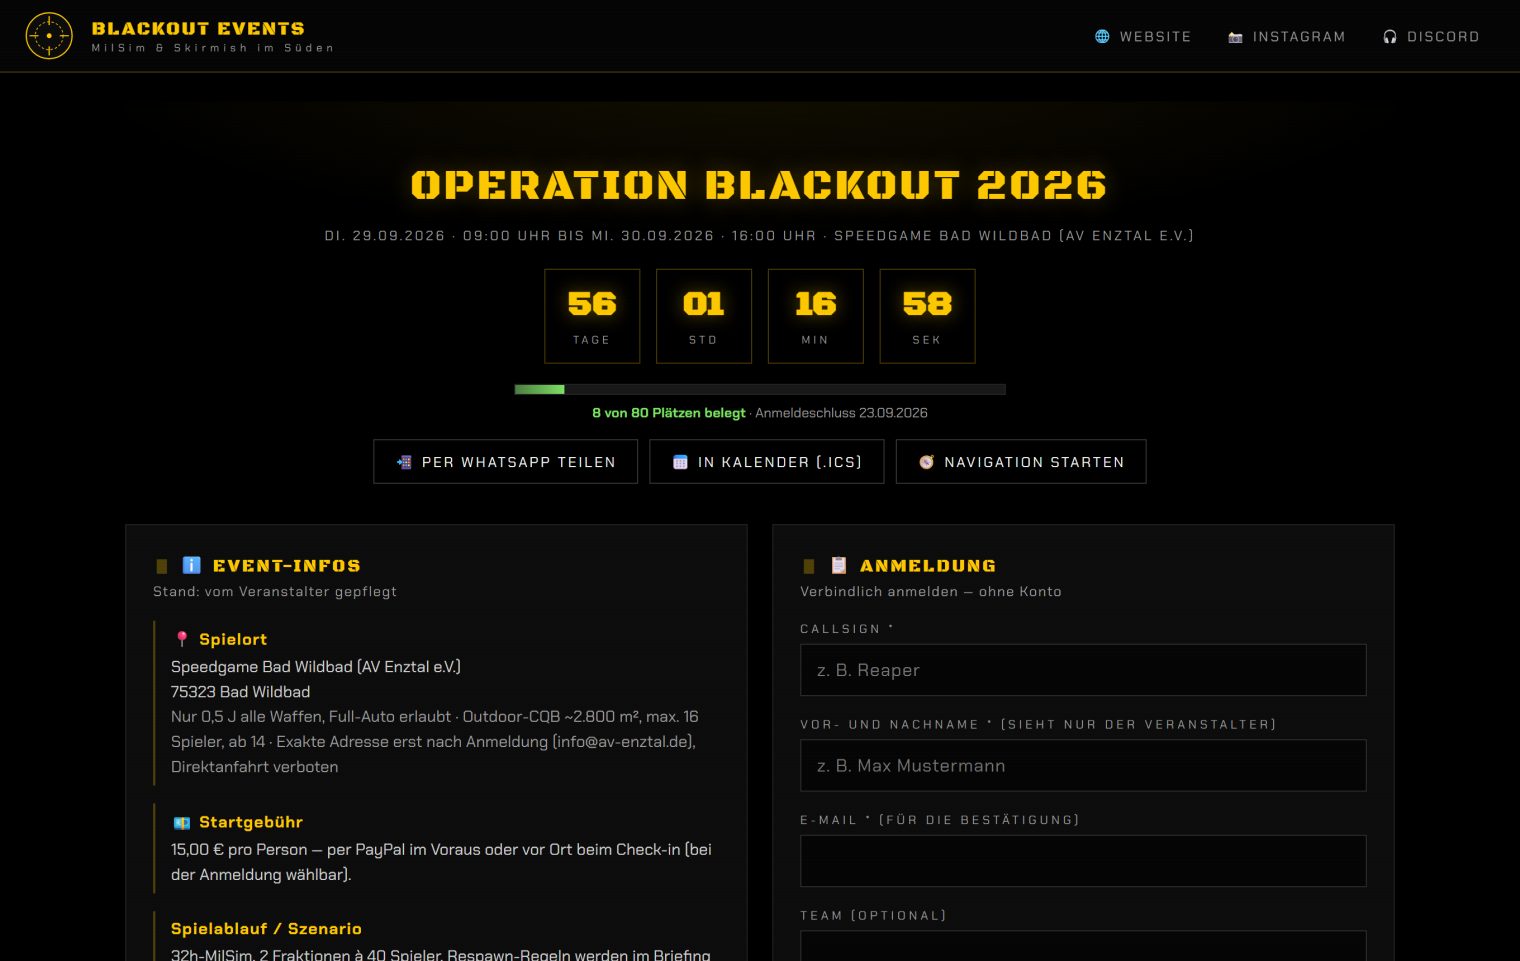Click the globe icon beside Website

[1102, 36]
